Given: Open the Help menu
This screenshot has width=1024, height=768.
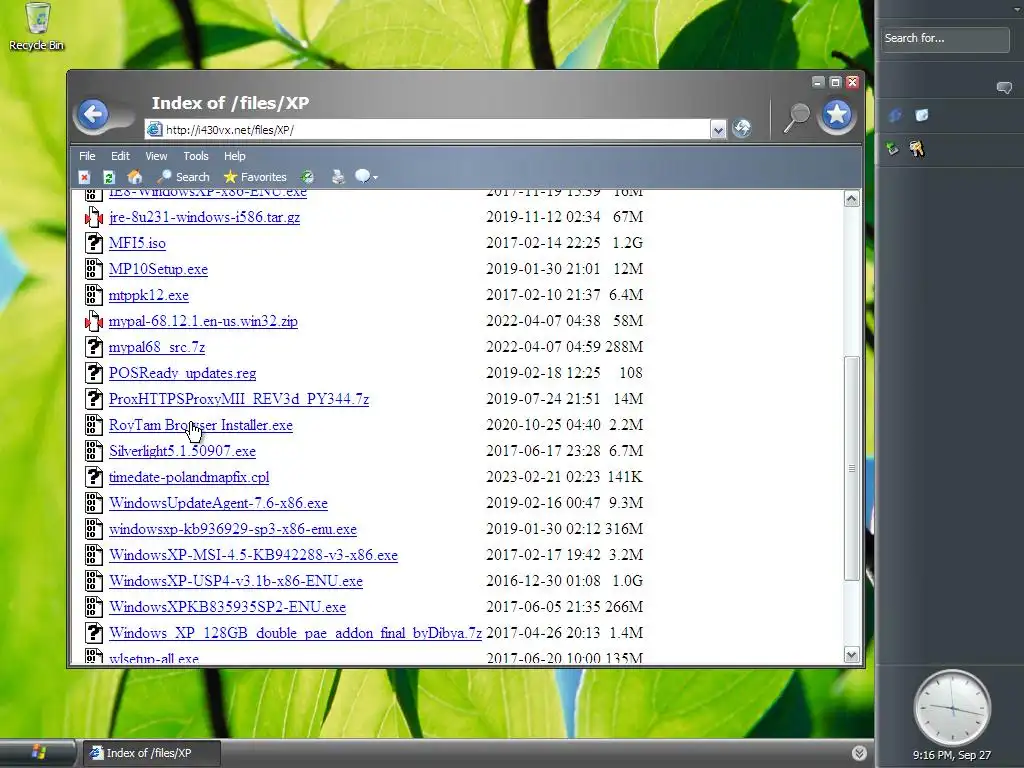Looking at the screenshot, I should pos(234,156).
